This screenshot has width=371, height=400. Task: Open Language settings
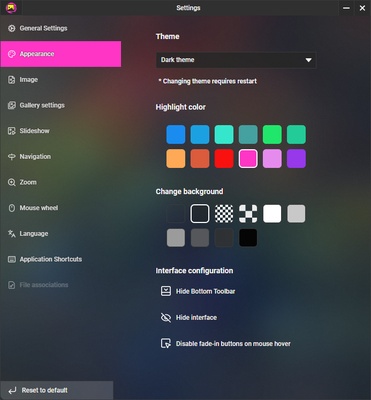click(61, 234)
